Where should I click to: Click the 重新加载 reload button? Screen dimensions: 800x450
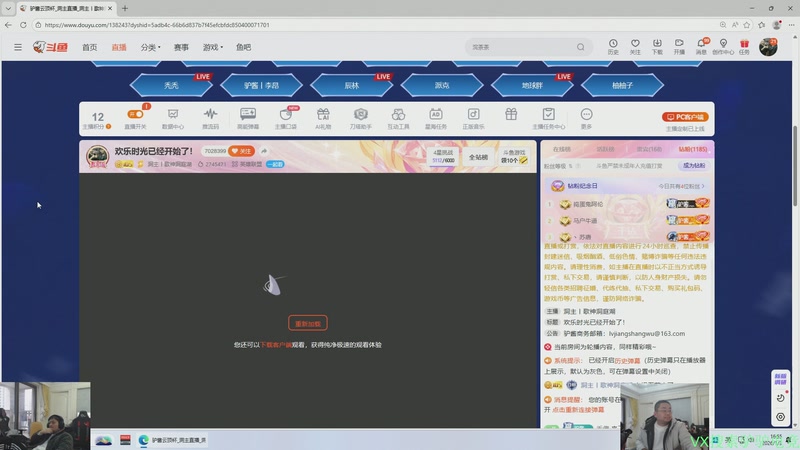point(308,323)
